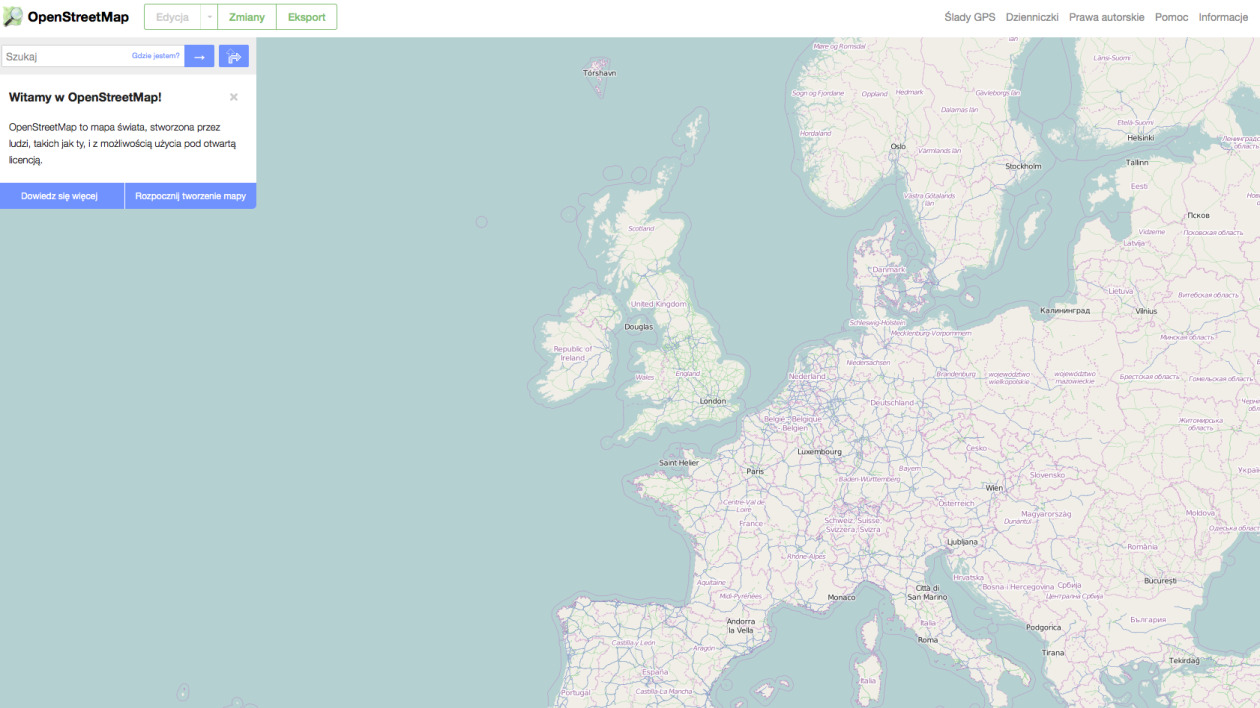Viewport: 1260px width, 708px height.
Task: Open the Eksport tab
Action: pyautogui.click(x=307, y=17)
